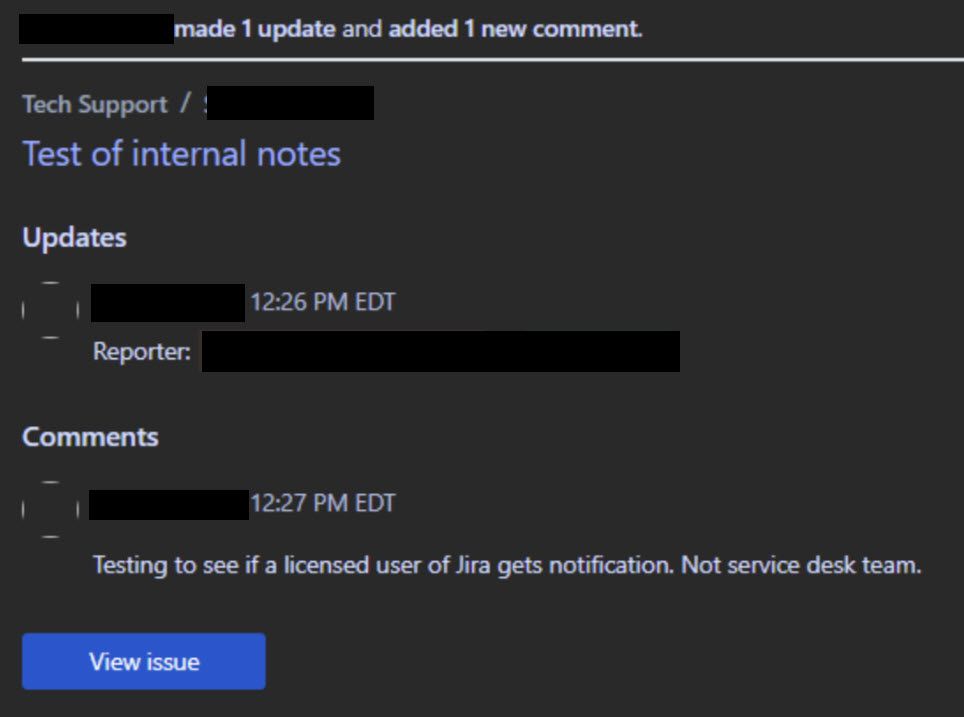This screenshot has height=717, width=964.
Task: Click the Updates section heading
Action: click(x=74, y=238)
